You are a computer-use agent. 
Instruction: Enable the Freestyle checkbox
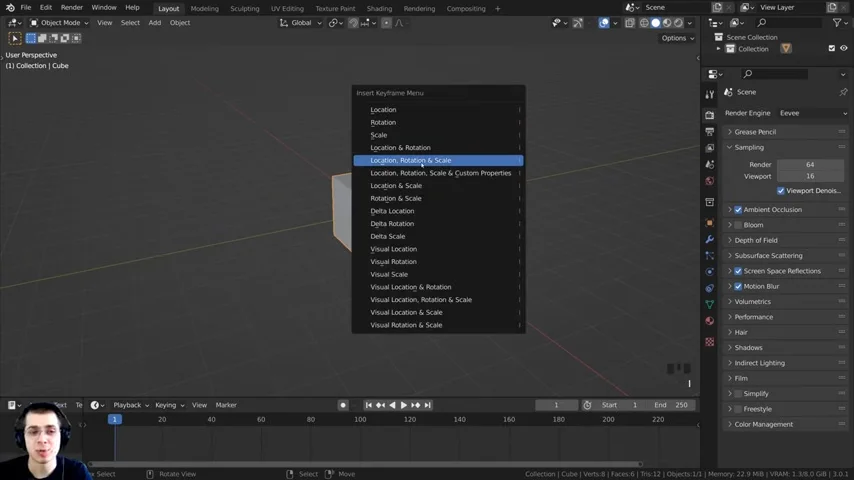tap(738, 409)
